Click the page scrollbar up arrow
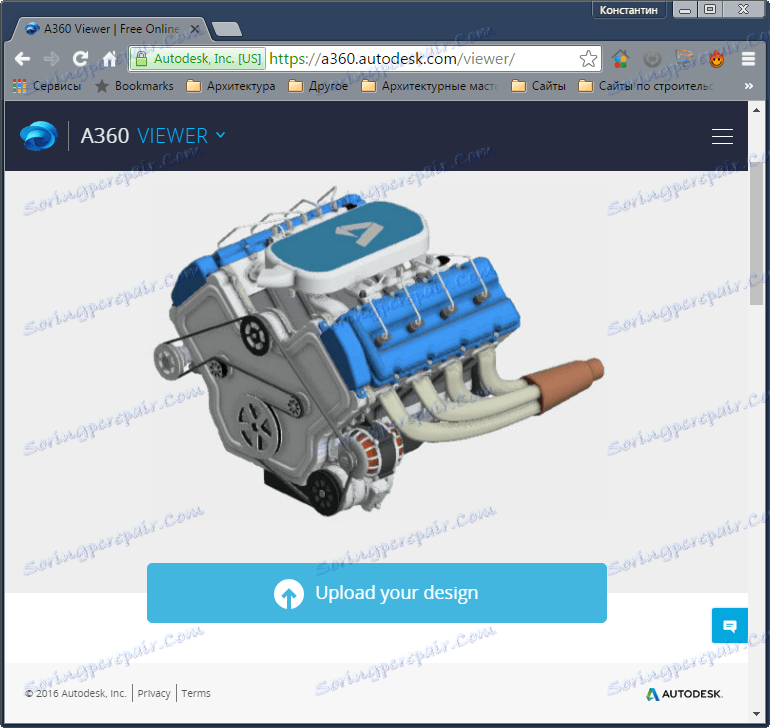Image resolution: width=770 pixels, height=728 pixels. (x=756, y=111)
